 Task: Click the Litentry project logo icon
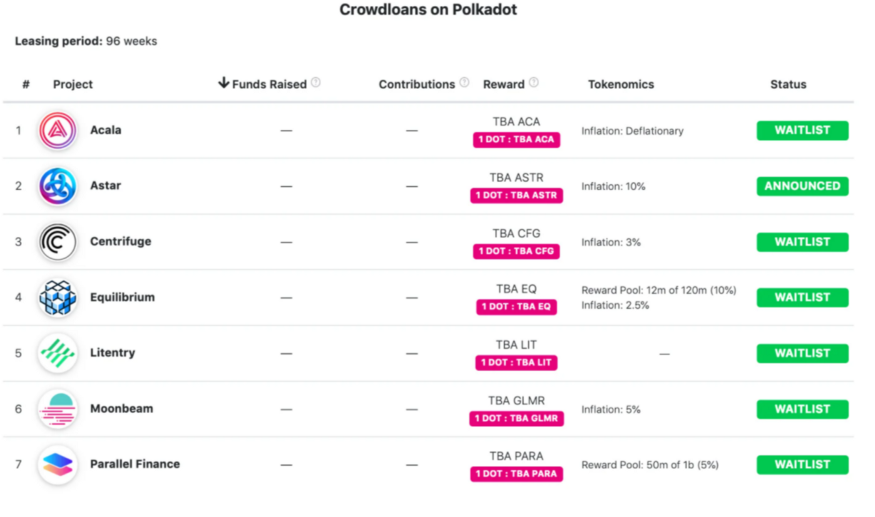(x=57, y=353)
